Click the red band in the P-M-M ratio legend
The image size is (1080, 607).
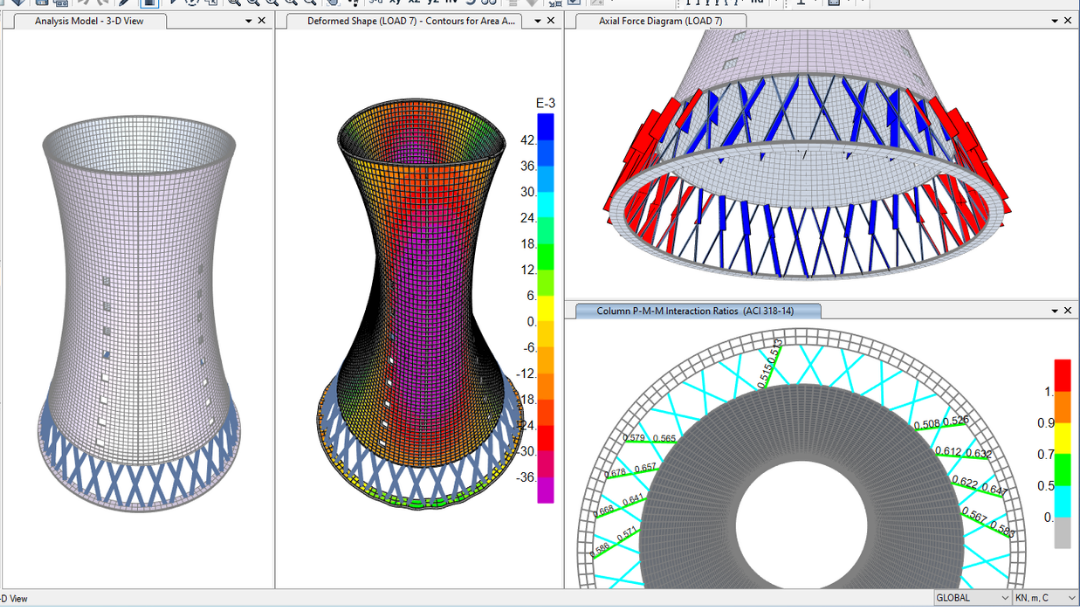pyautogui.click(x=1062, y=373)
